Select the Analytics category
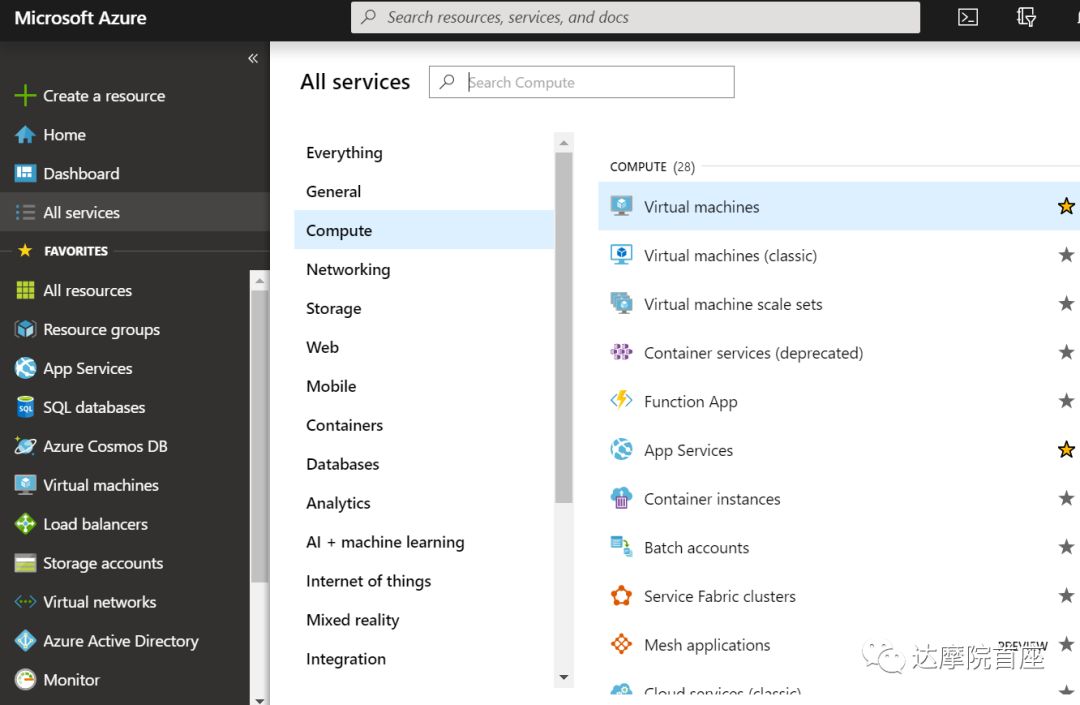 coord(424,503)
